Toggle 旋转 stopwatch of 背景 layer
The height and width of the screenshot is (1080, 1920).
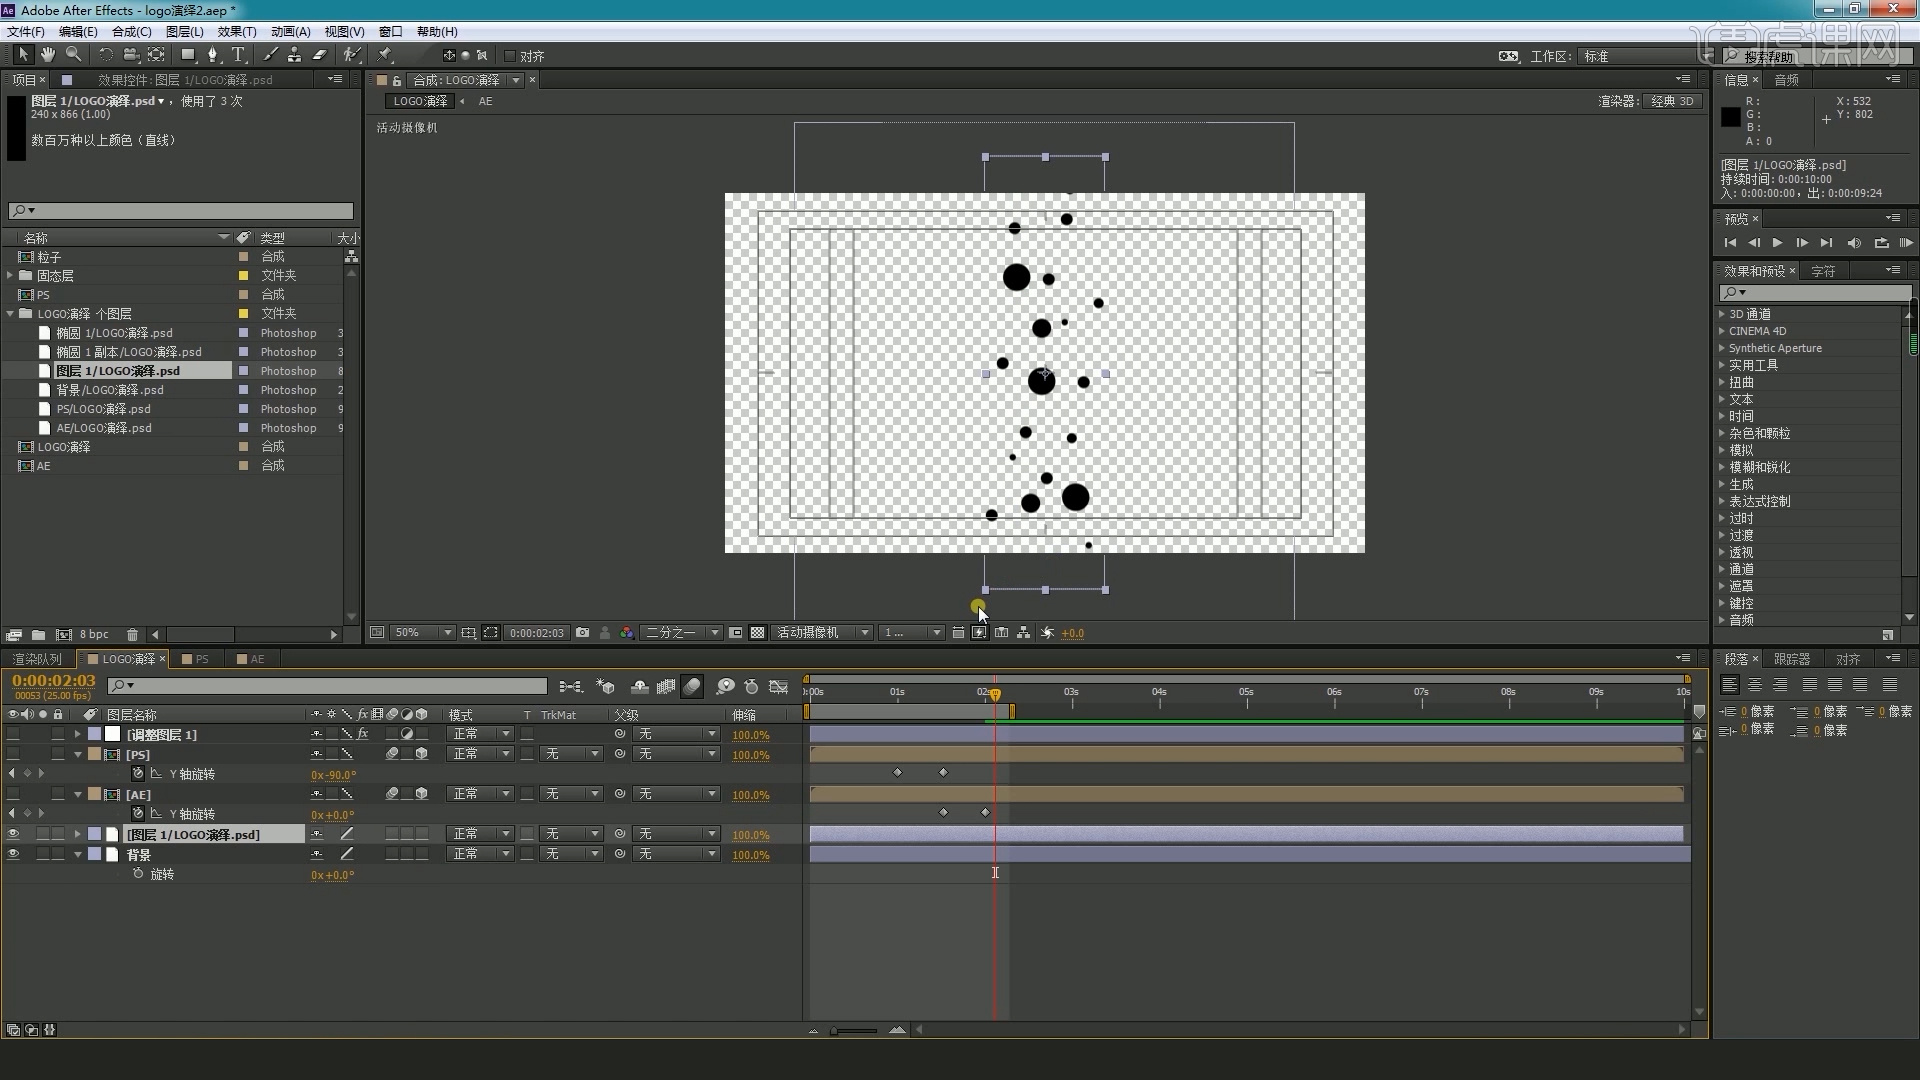[138, 874]
